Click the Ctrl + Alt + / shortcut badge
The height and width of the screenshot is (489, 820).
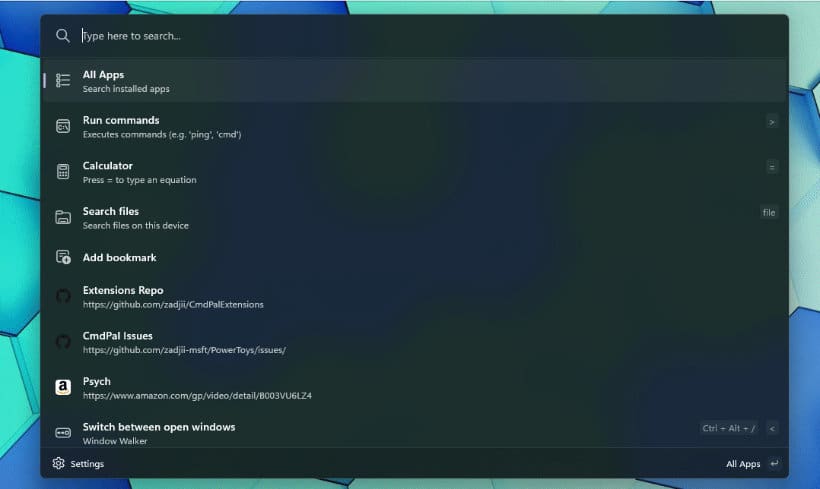tap(728, 428)
